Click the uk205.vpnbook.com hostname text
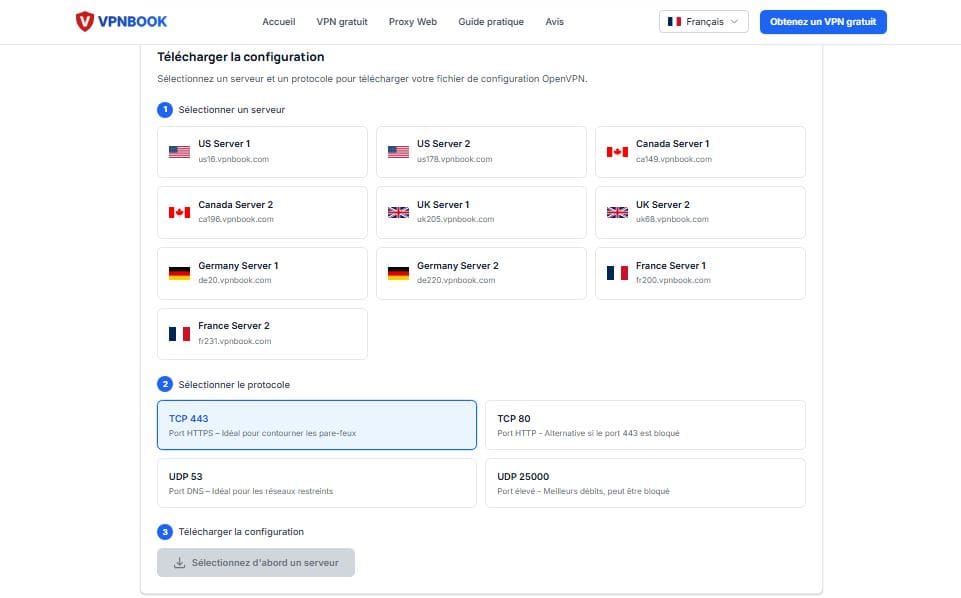This screenshot has height=598, width=961. [x=455, y=219]
